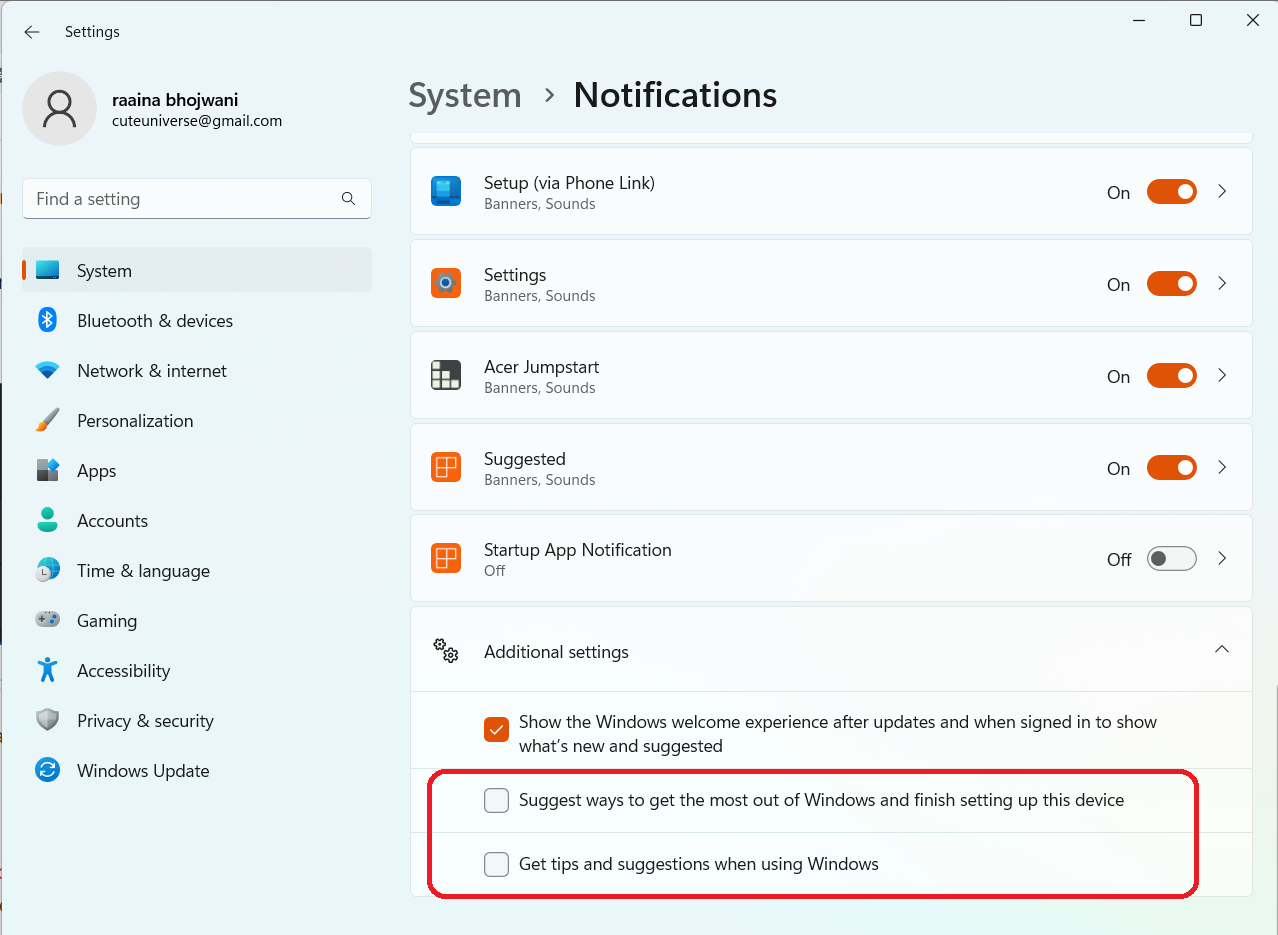Screen dimensions: 1278x935
Task: Collapse the Additional settings section
Action: coord(1221,650)
